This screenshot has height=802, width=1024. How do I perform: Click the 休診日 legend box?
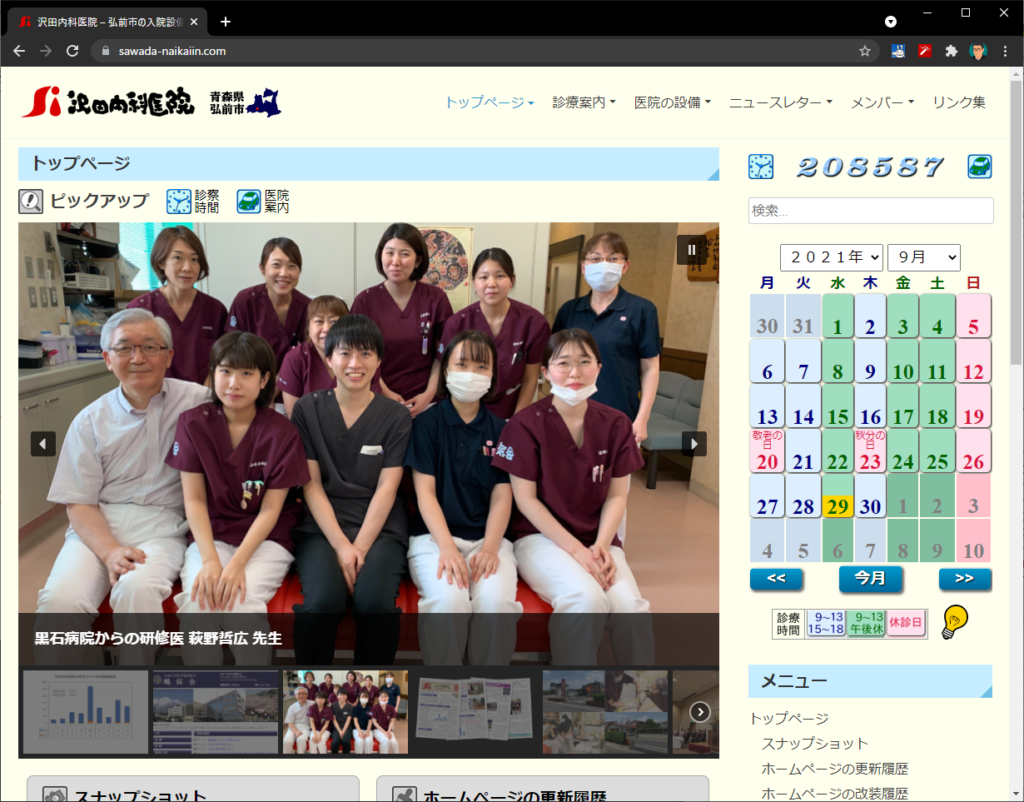click(x=905, y=623)
